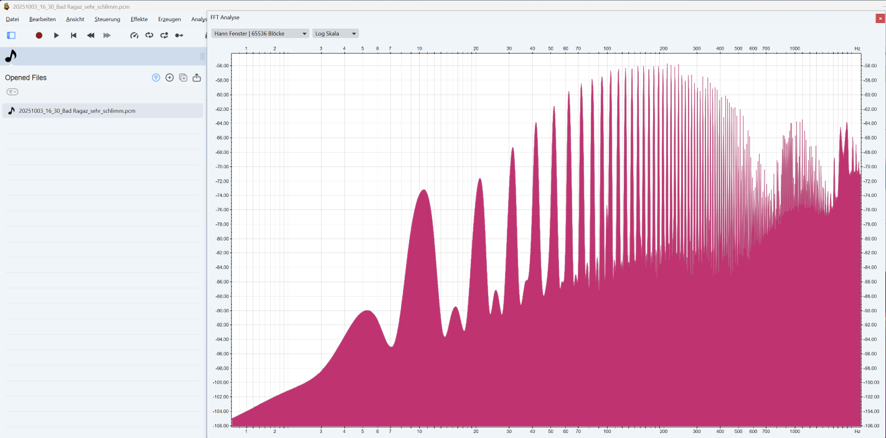Select the music note tab in the sidebar
This screenshot has width=886, height=438.
click(11, 55)
